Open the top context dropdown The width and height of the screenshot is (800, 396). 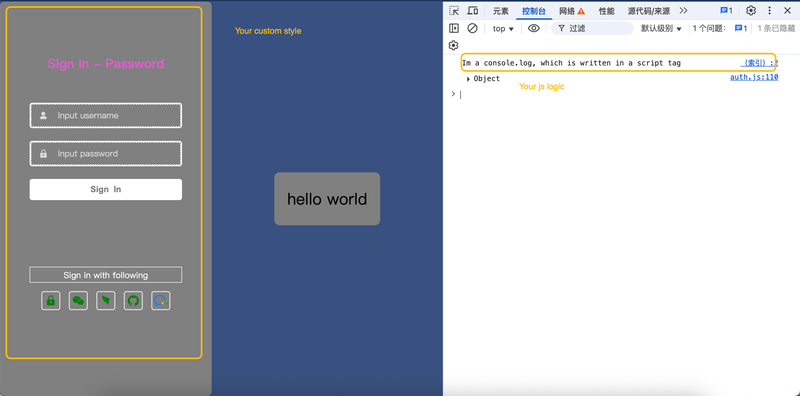(x=503, y=29)
